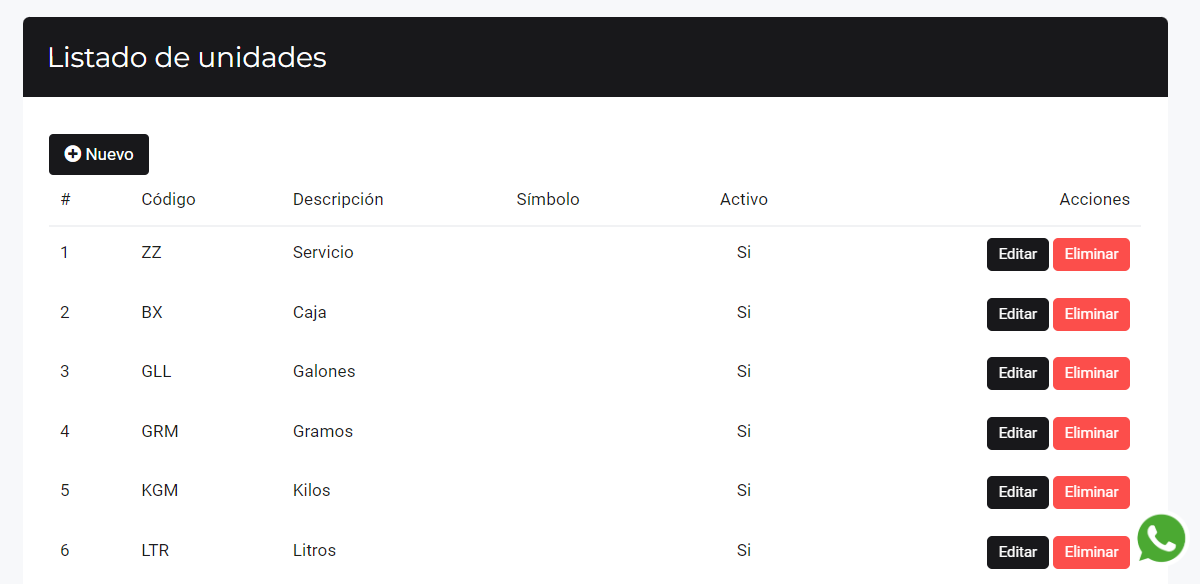The image size is (1200, 584).
Task: Edit the Caja unit
Action: click(1017, 314)
